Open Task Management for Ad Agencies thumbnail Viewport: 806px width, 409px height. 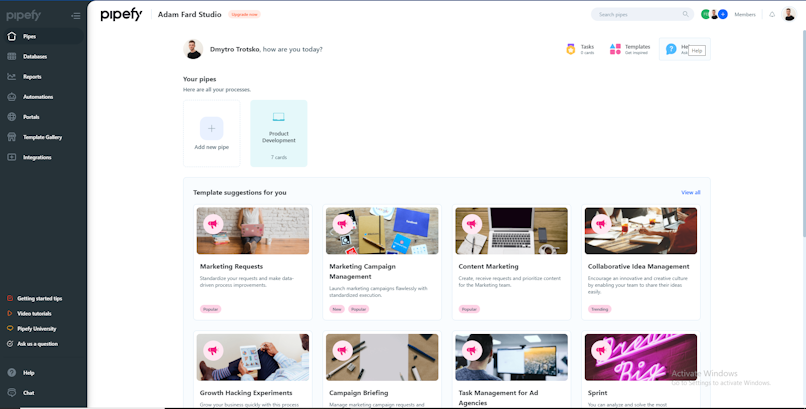point(511,357)
